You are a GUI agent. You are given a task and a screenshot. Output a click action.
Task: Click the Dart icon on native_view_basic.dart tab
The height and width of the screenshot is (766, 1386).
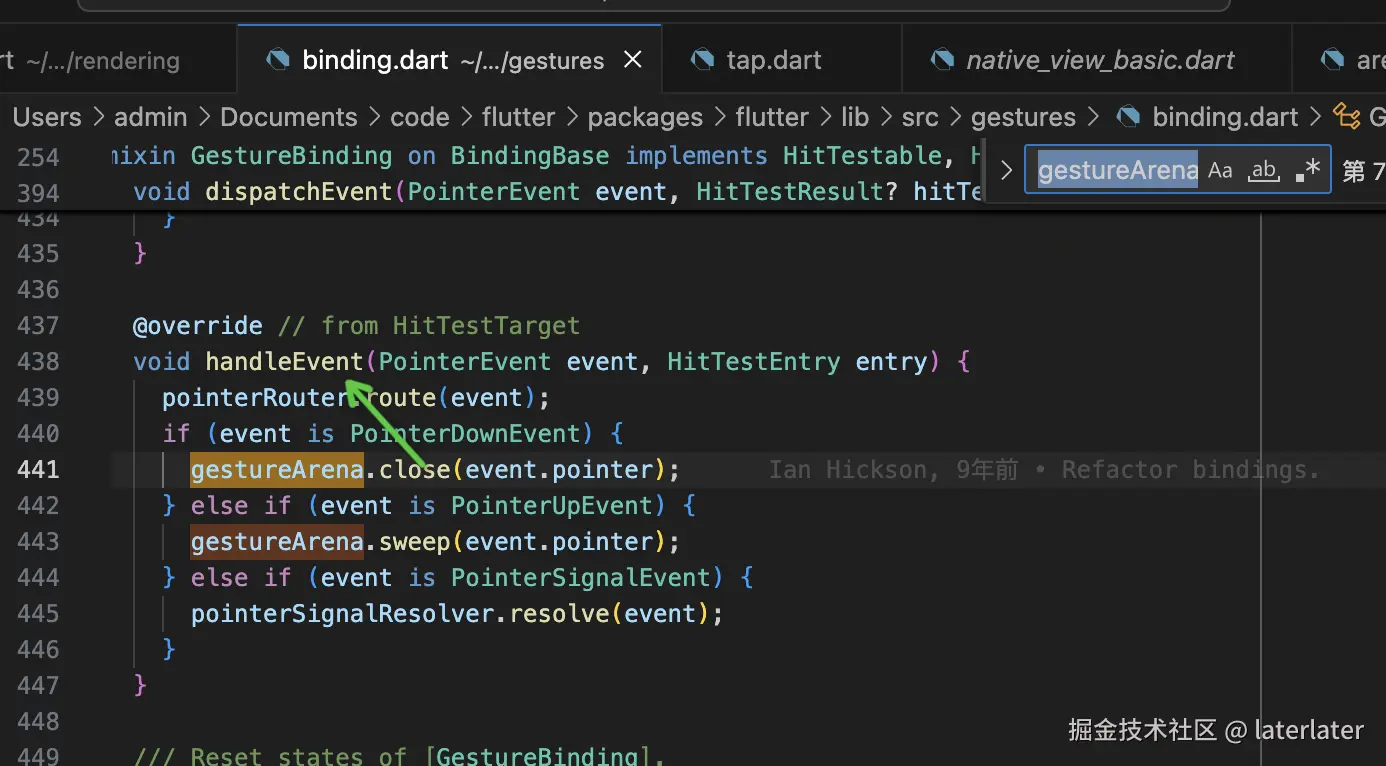tap(942, 60)
